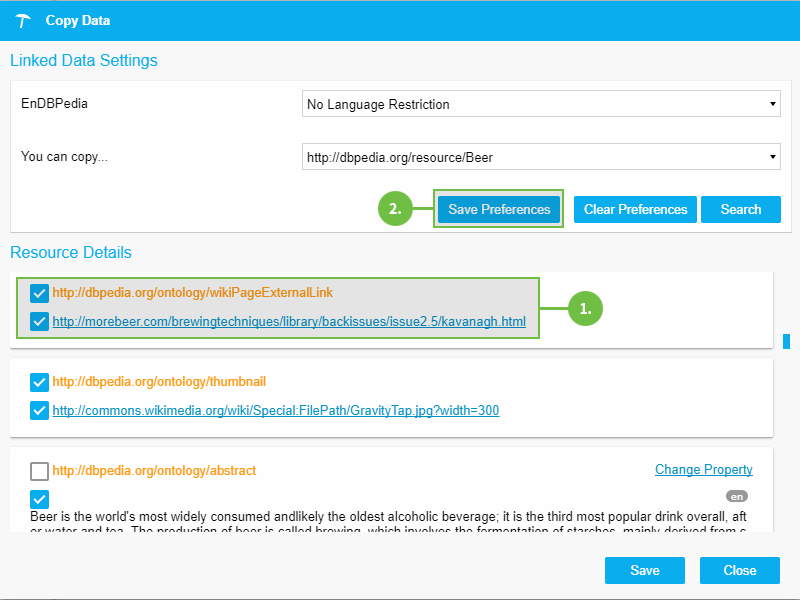Click the blue scrollbar thumb
The height and width of the screenshot is (600, 800).
[x=787, y=342]
